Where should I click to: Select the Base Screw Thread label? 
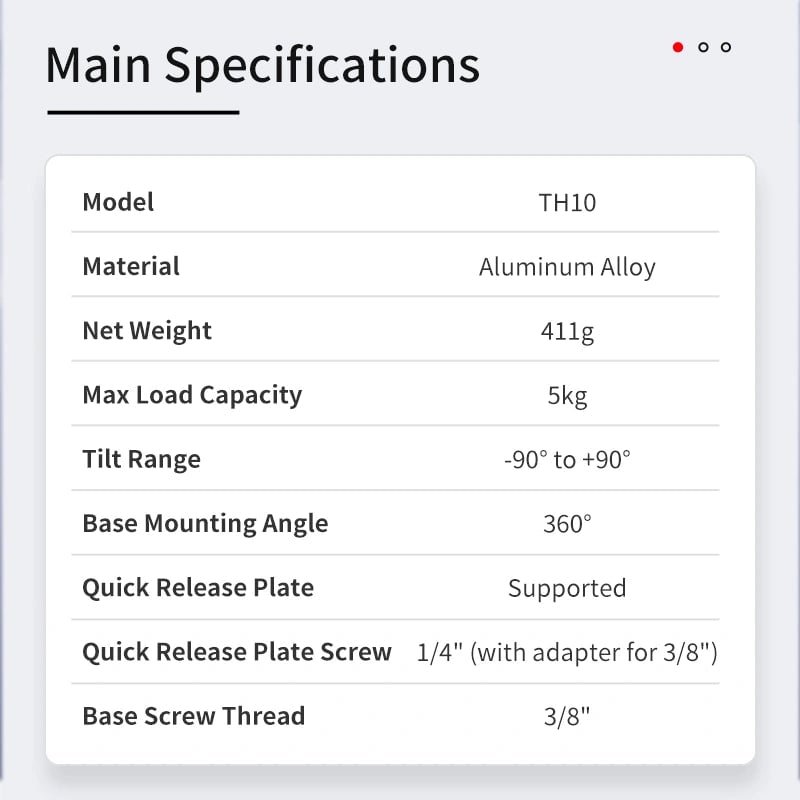193,716
